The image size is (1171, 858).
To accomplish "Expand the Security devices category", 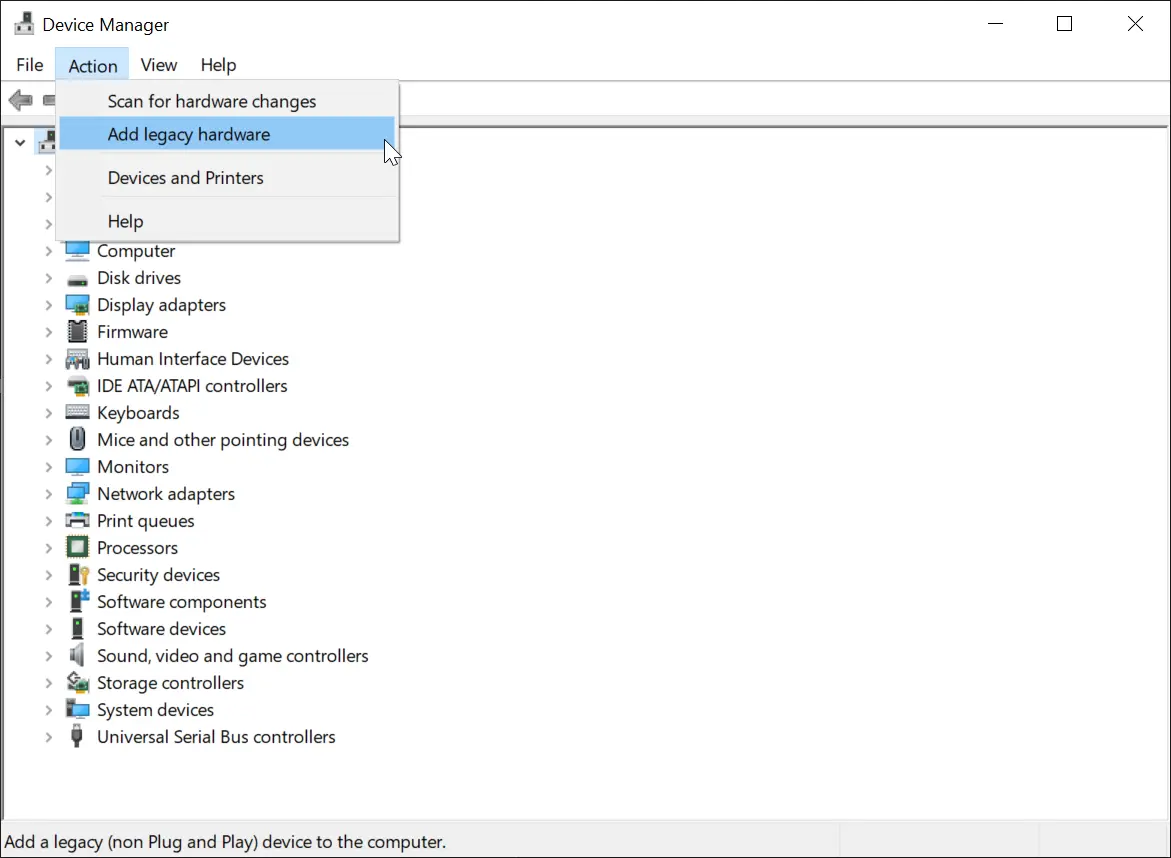I will coord(49,575).
